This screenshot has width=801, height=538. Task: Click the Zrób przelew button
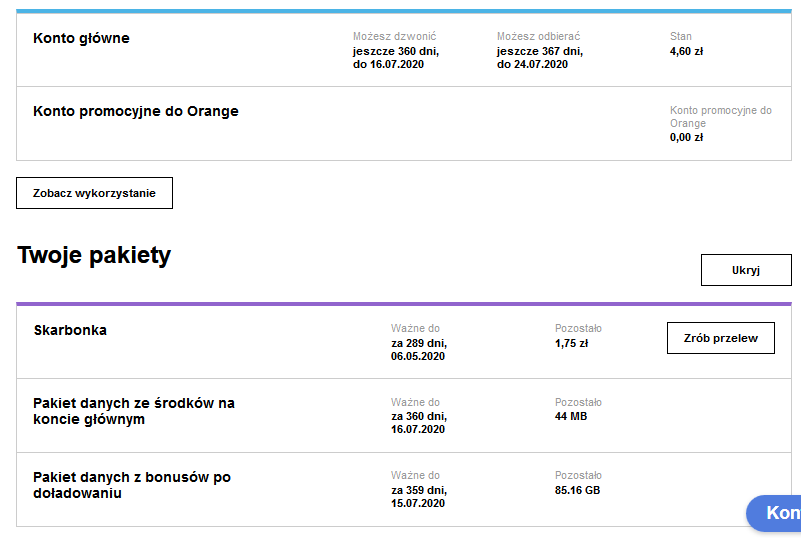[720, 338]
